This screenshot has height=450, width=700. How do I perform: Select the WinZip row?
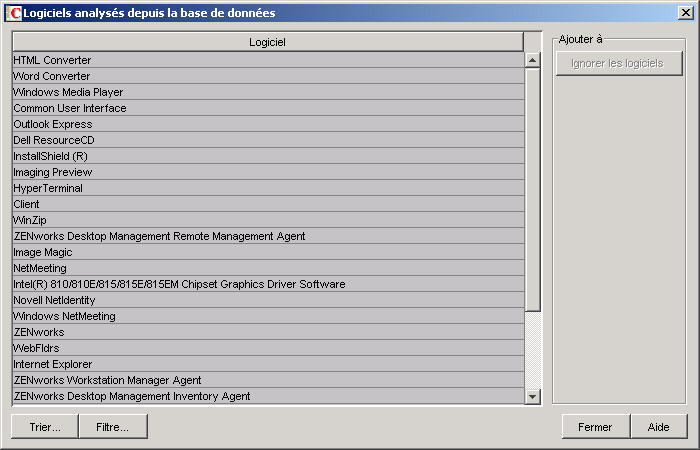tap(268, 220)
